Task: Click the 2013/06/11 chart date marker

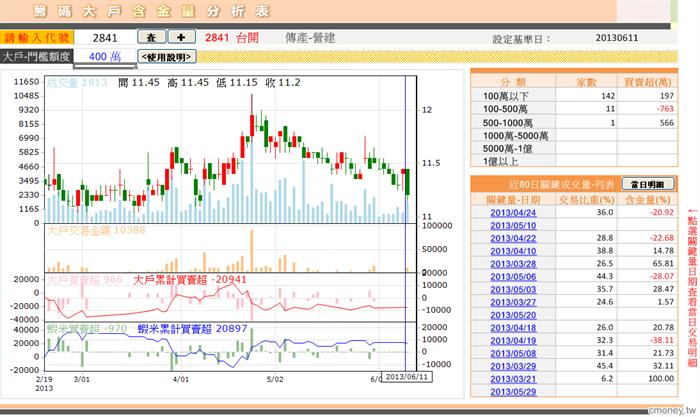Action: click(406, 377)
